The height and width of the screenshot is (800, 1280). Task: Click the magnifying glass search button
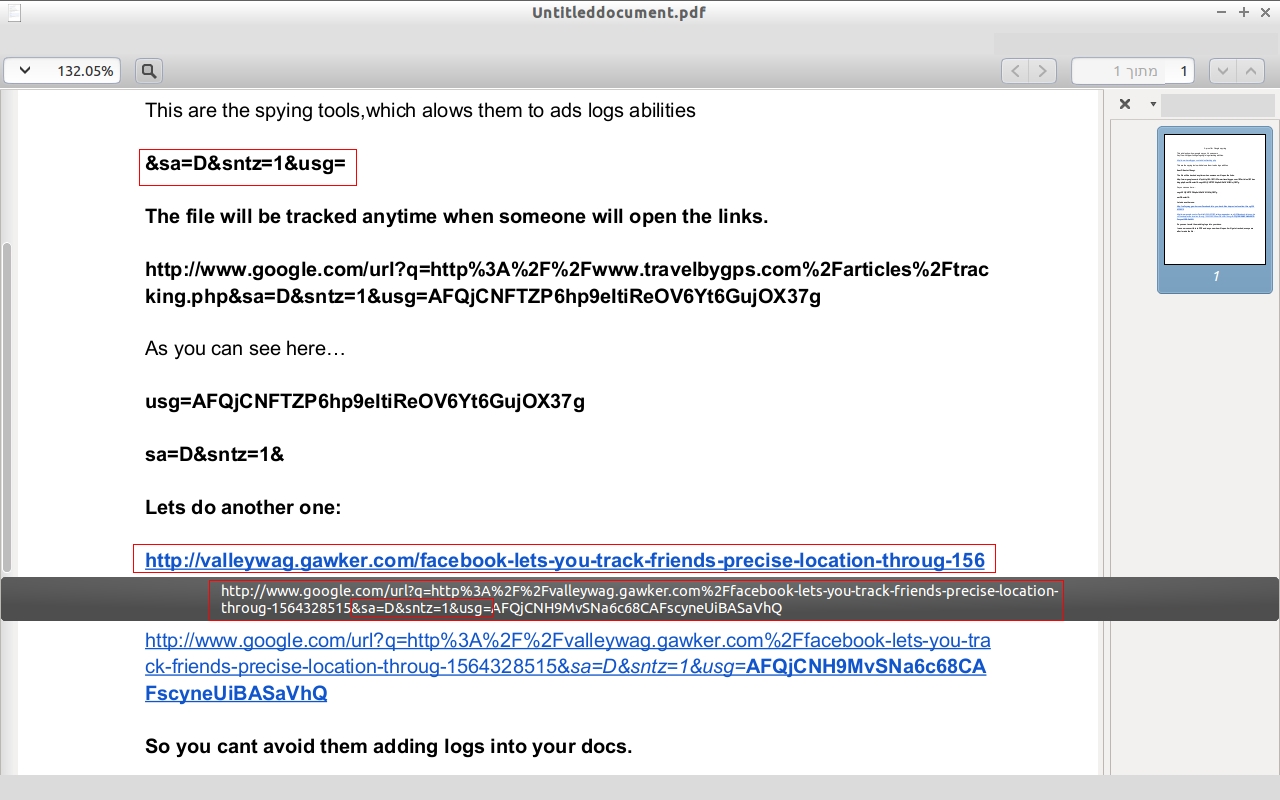coord(149,71)
